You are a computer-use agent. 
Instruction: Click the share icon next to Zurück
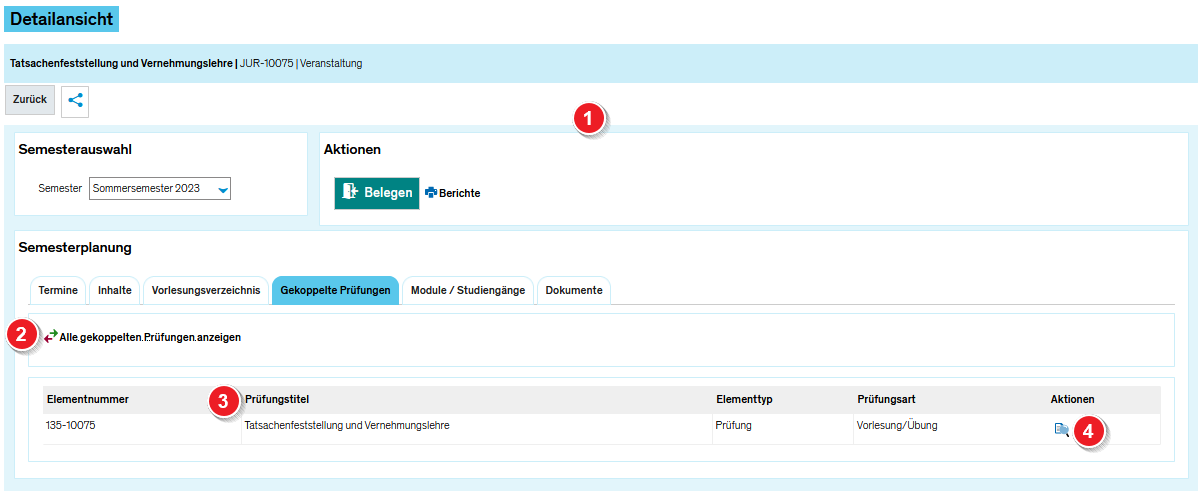(x=75, y=100)
